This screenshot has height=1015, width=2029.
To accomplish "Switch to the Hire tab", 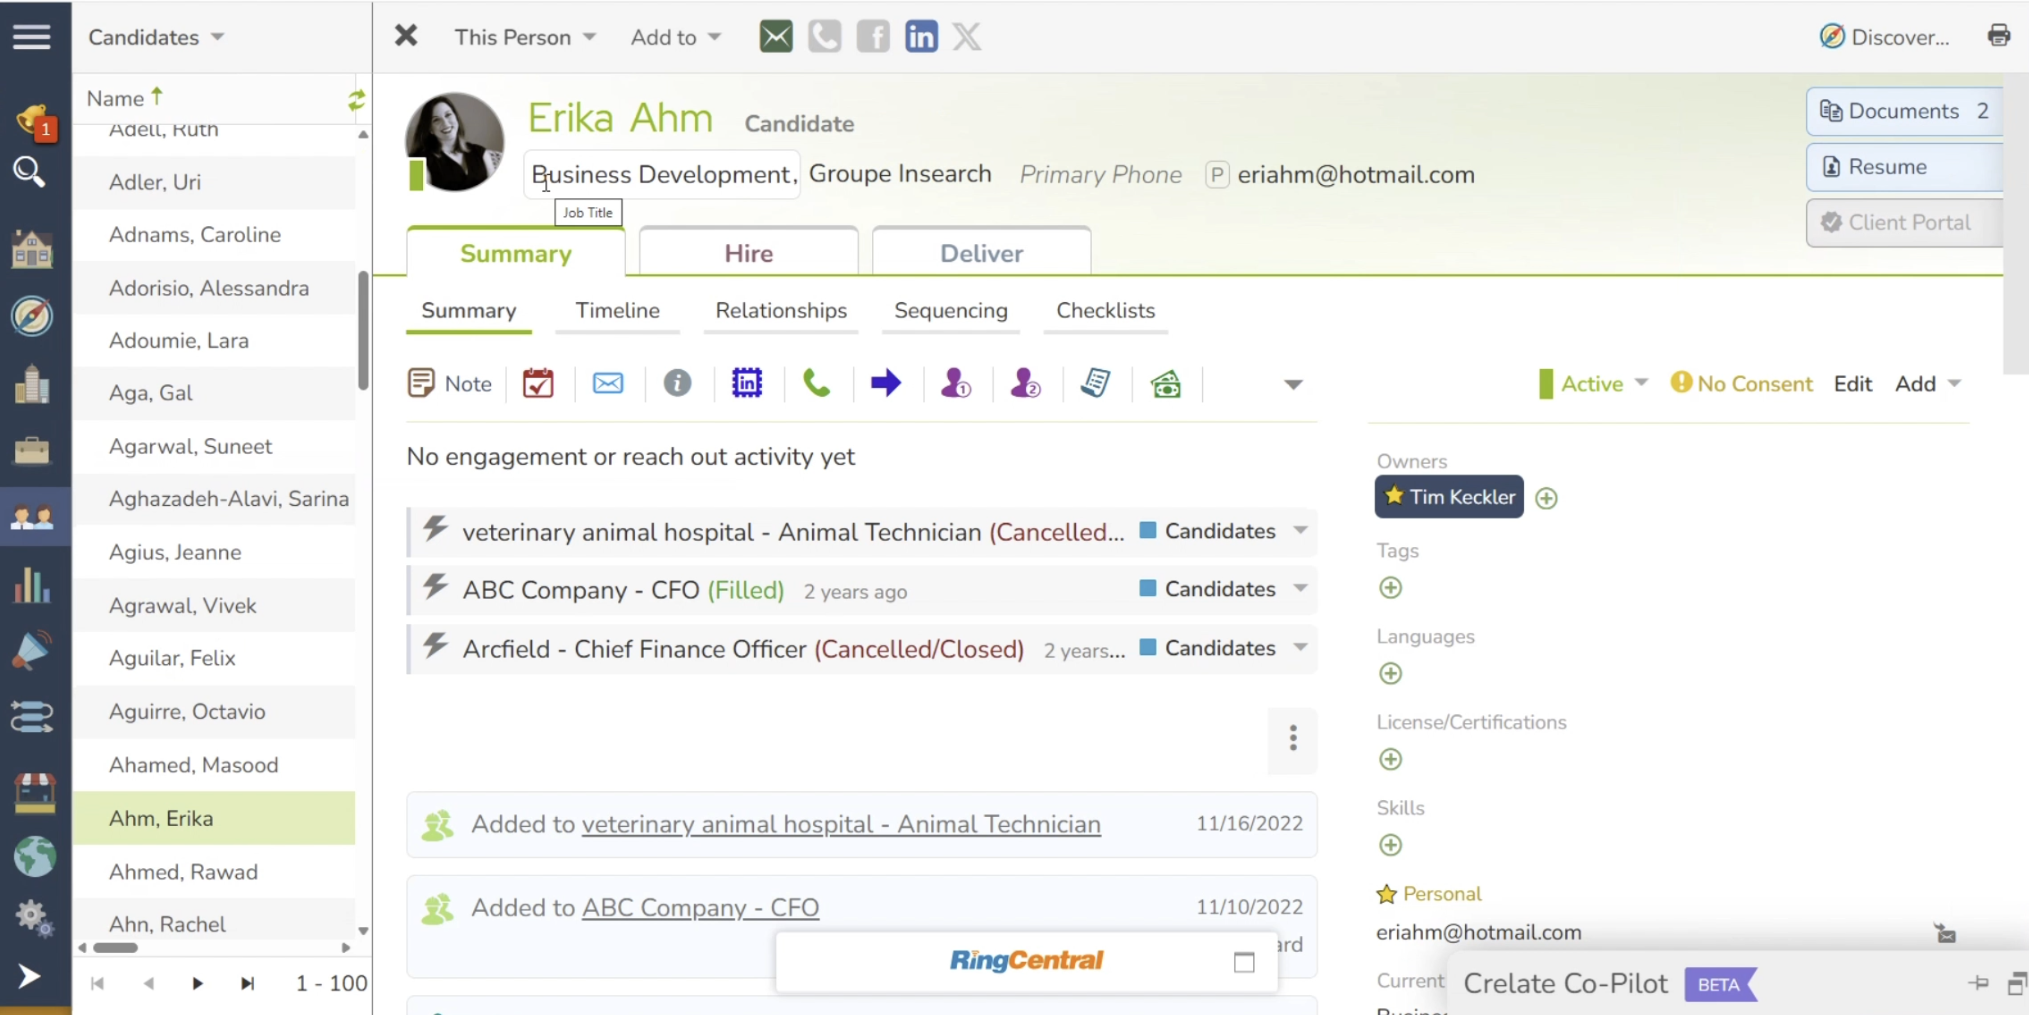I will 748,253.
